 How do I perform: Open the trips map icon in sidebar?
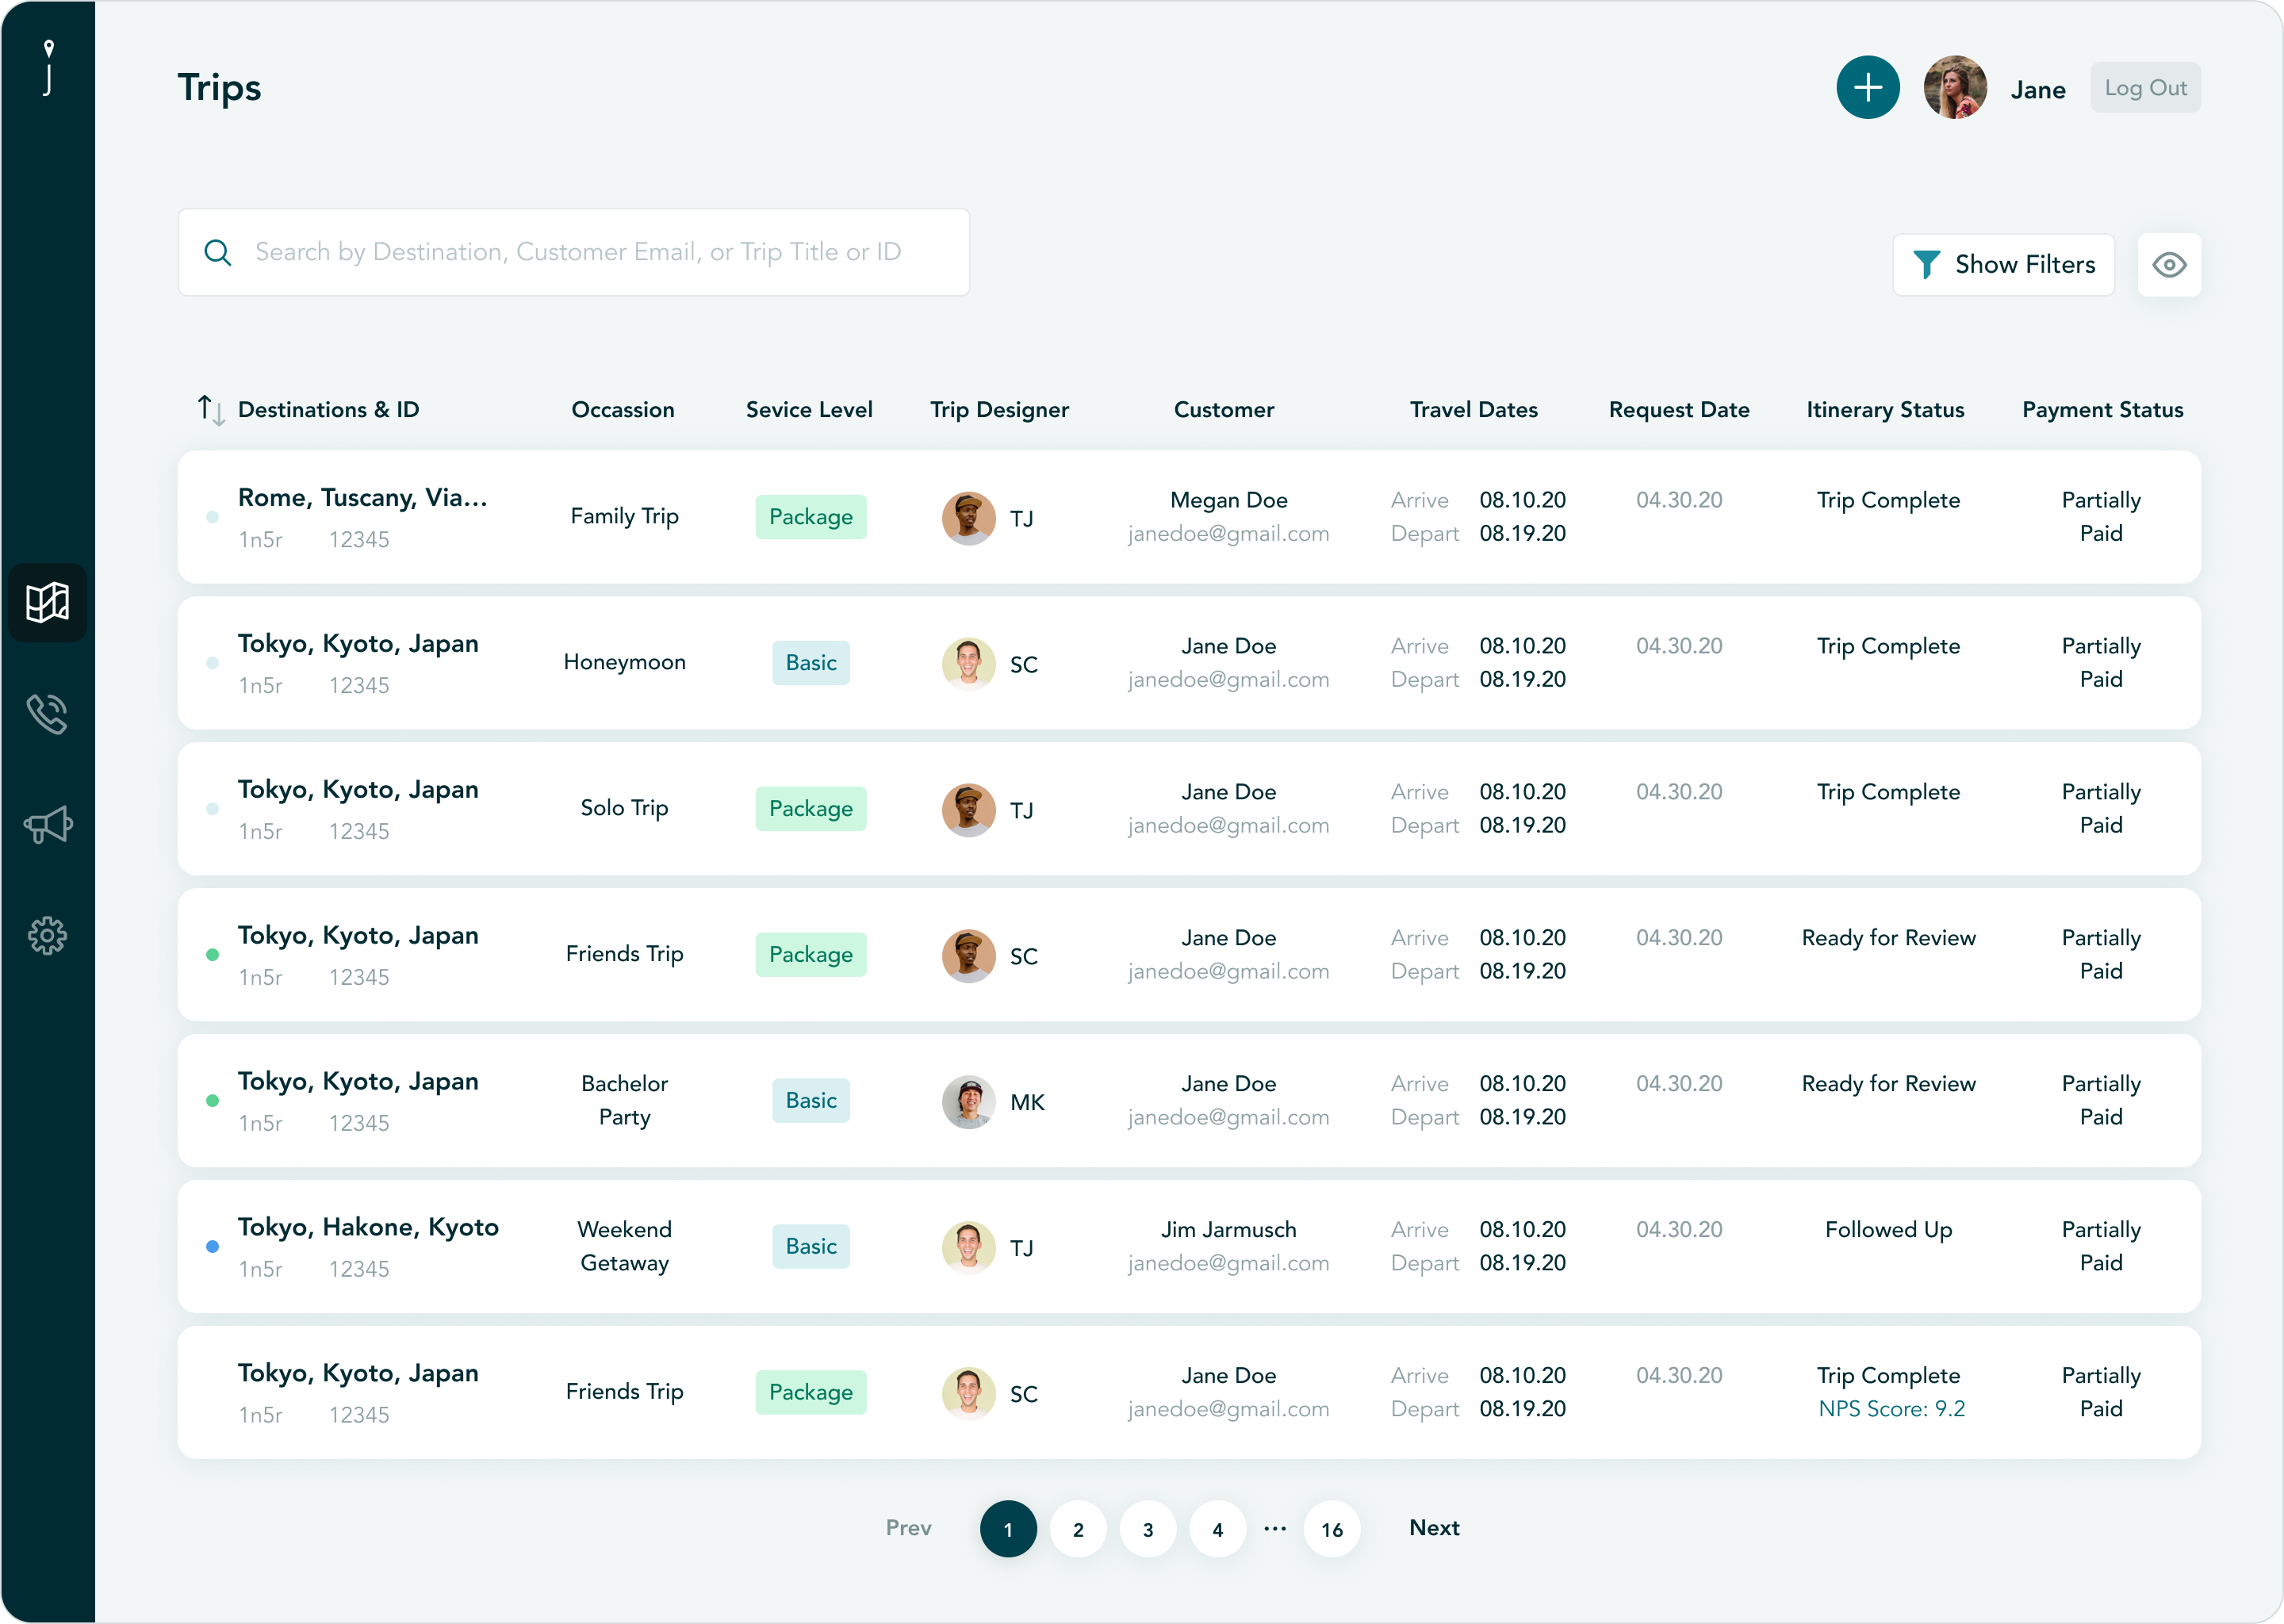click(x=47, y=603)
